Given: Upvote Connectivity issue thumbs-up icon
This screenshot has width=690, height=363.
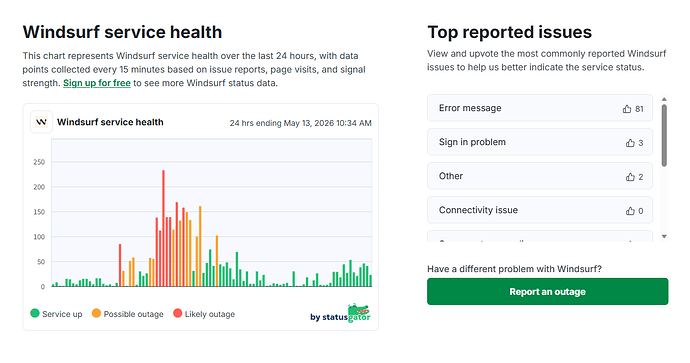Looking at the screenshot, I should [630, 211].
